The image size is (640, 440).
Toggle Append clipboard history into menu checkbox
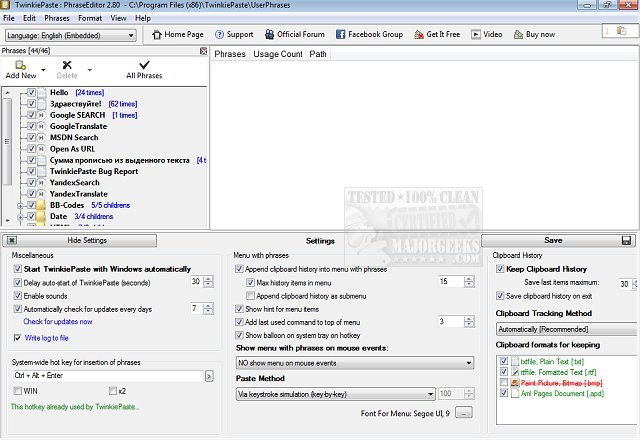(x=239, y=269)
